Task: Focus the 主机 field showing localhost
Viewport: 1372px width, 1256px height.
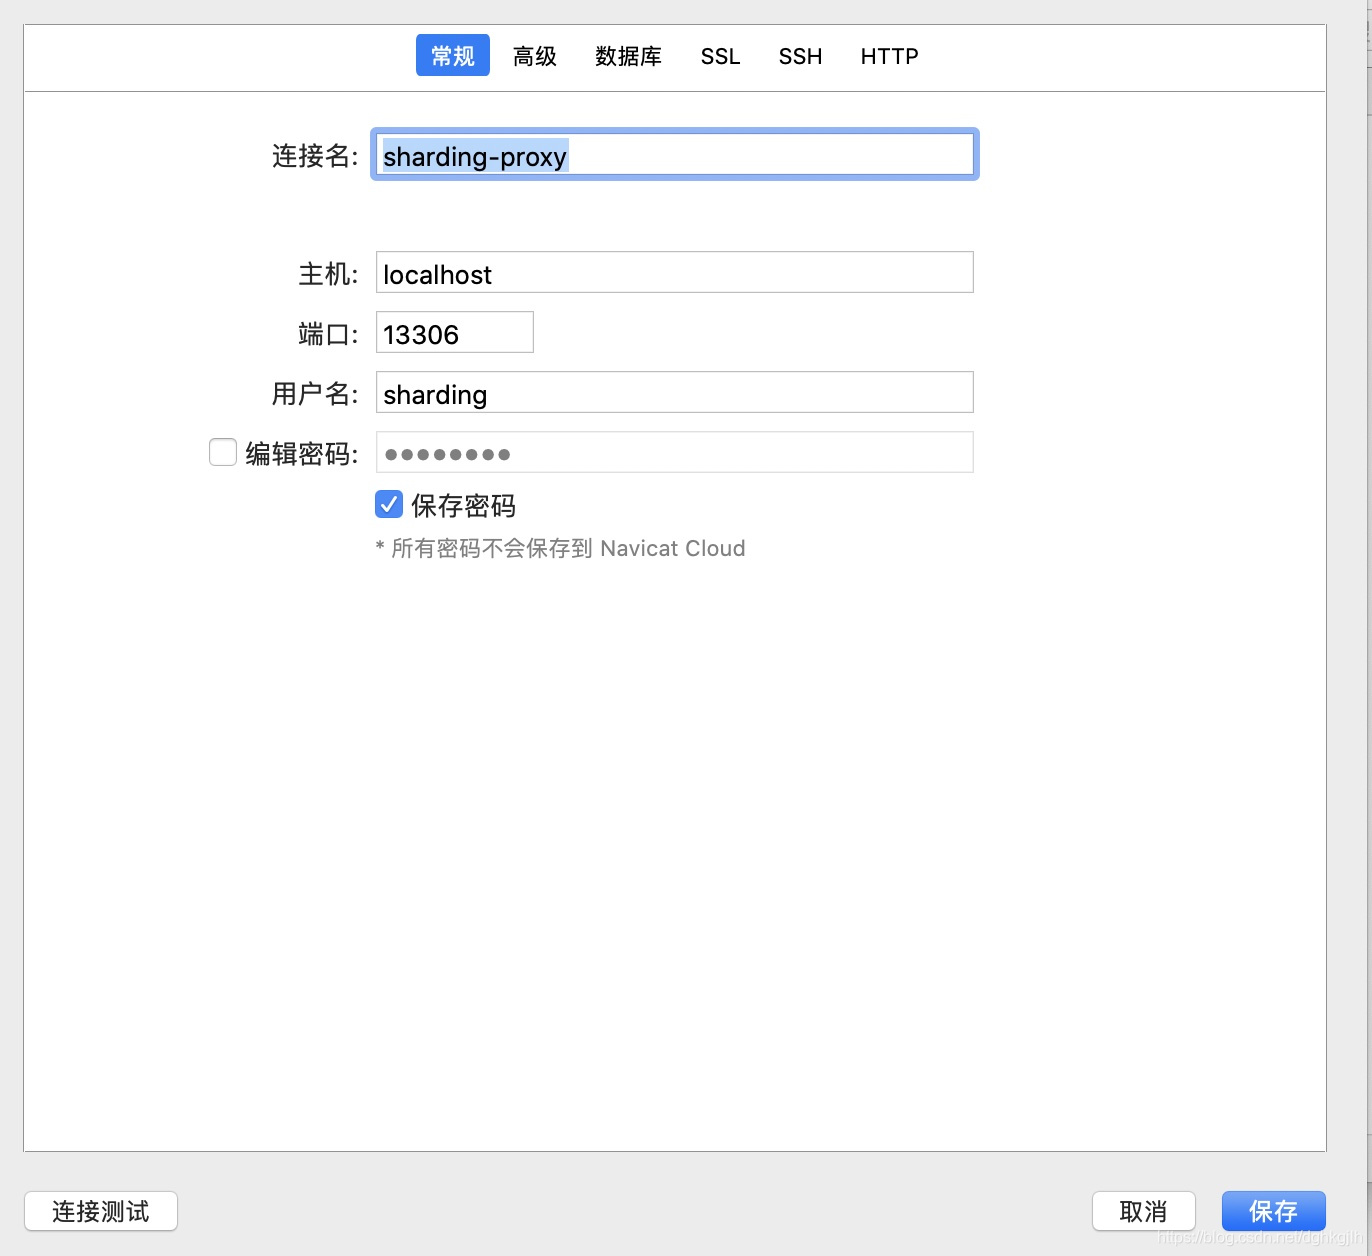Action: point(674,272)
